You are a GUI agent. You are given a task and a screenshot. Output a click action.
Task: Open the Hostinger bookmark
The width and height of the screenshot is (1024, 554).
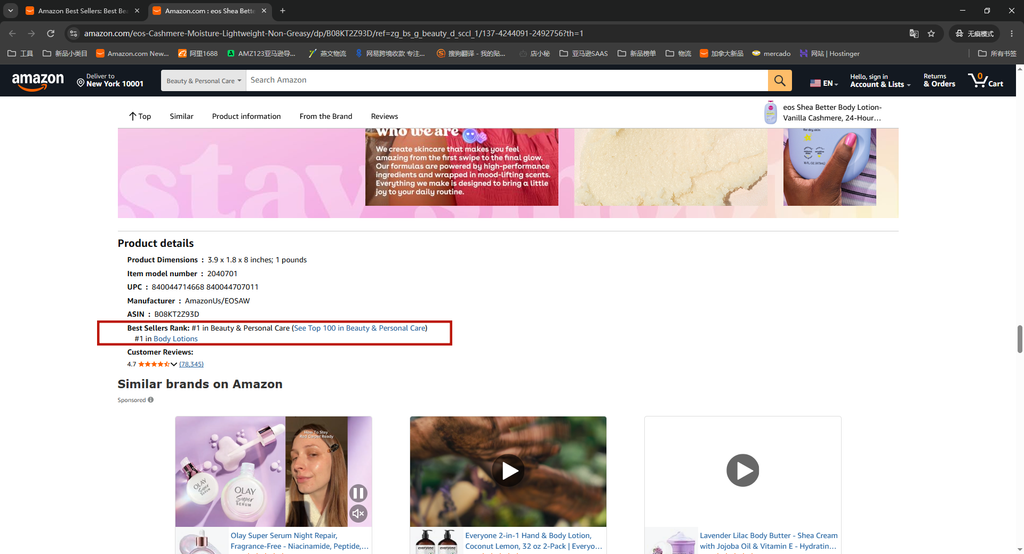tap(829, 54)
